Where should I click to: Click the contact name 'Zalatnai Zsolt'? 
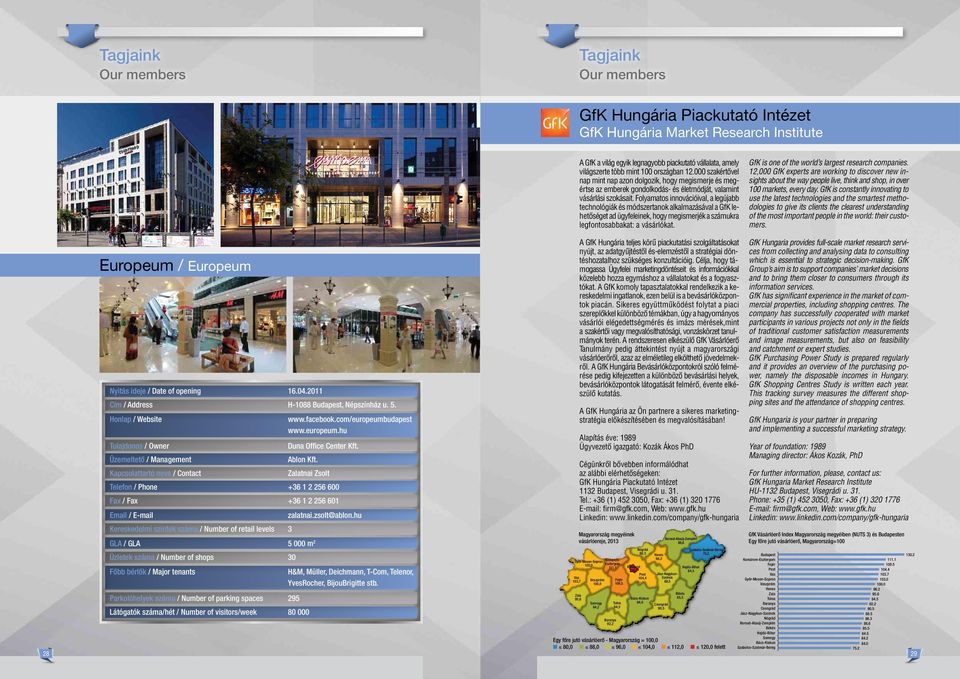(x=309, y=473)
